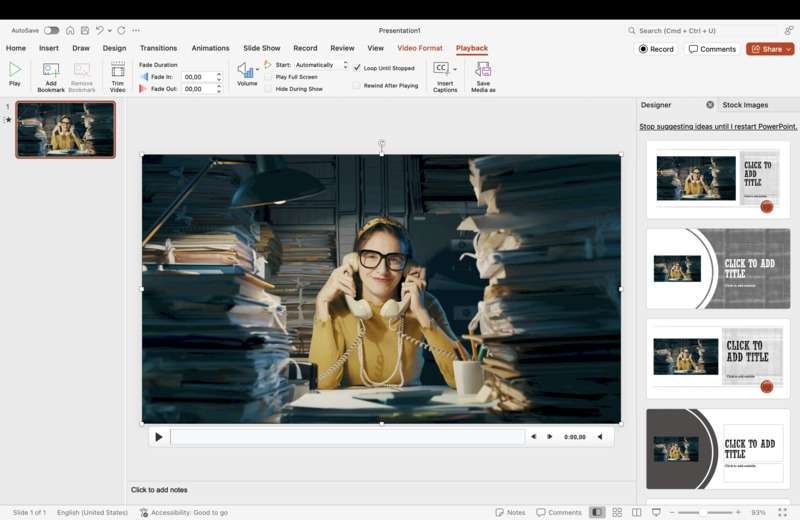Open the Undo history dropdown arrow

(110, 31)
